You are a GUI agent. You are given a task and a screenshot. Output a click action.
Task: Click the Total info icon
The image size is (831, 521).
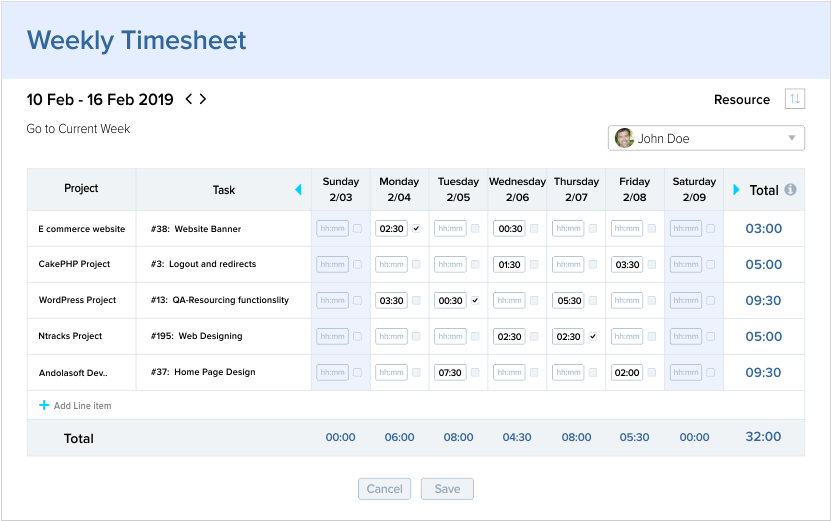point(790,189)
